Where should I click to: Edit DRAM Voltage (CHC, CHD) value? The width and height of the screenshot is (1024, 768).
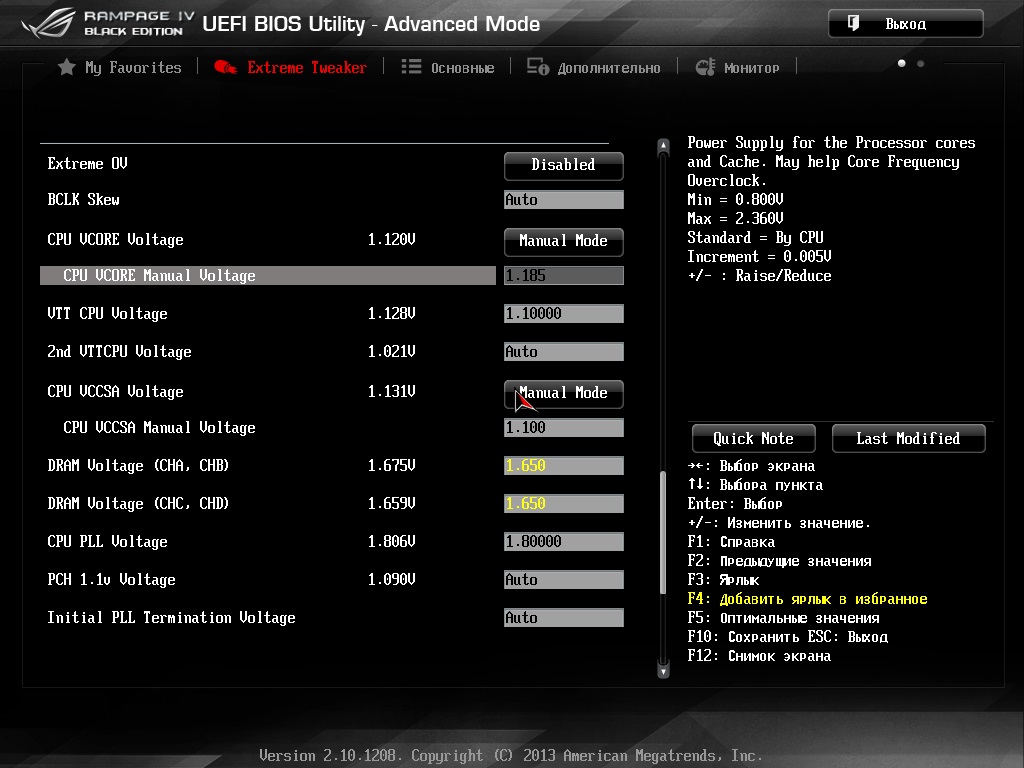click(x=564, y=504)
